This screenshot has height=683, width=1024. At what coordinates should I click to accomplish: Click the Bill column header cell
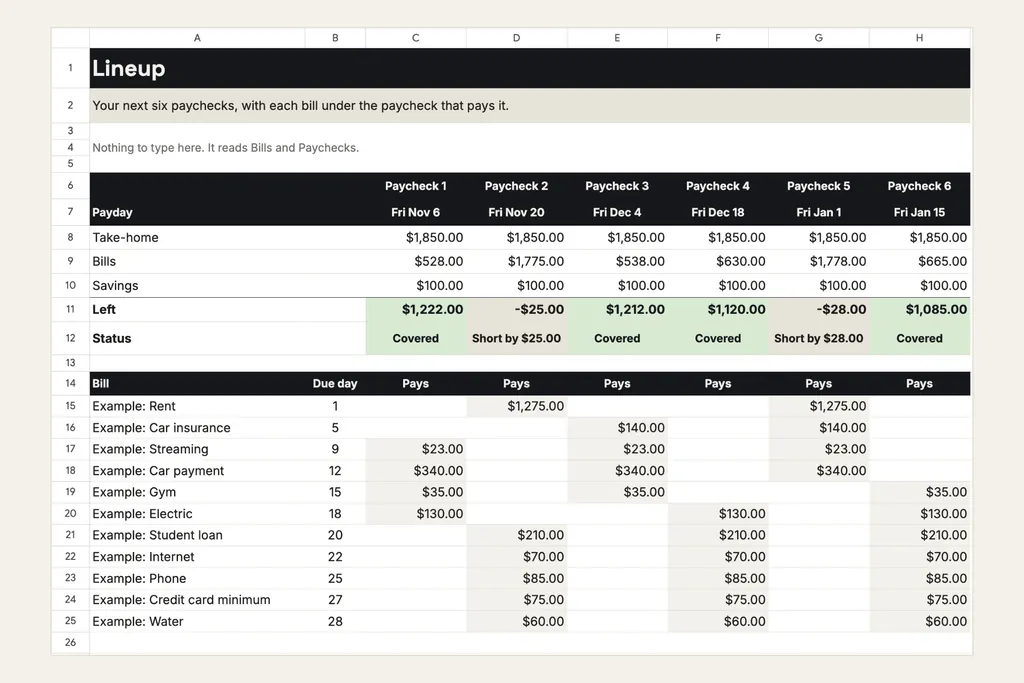[197, 383]
